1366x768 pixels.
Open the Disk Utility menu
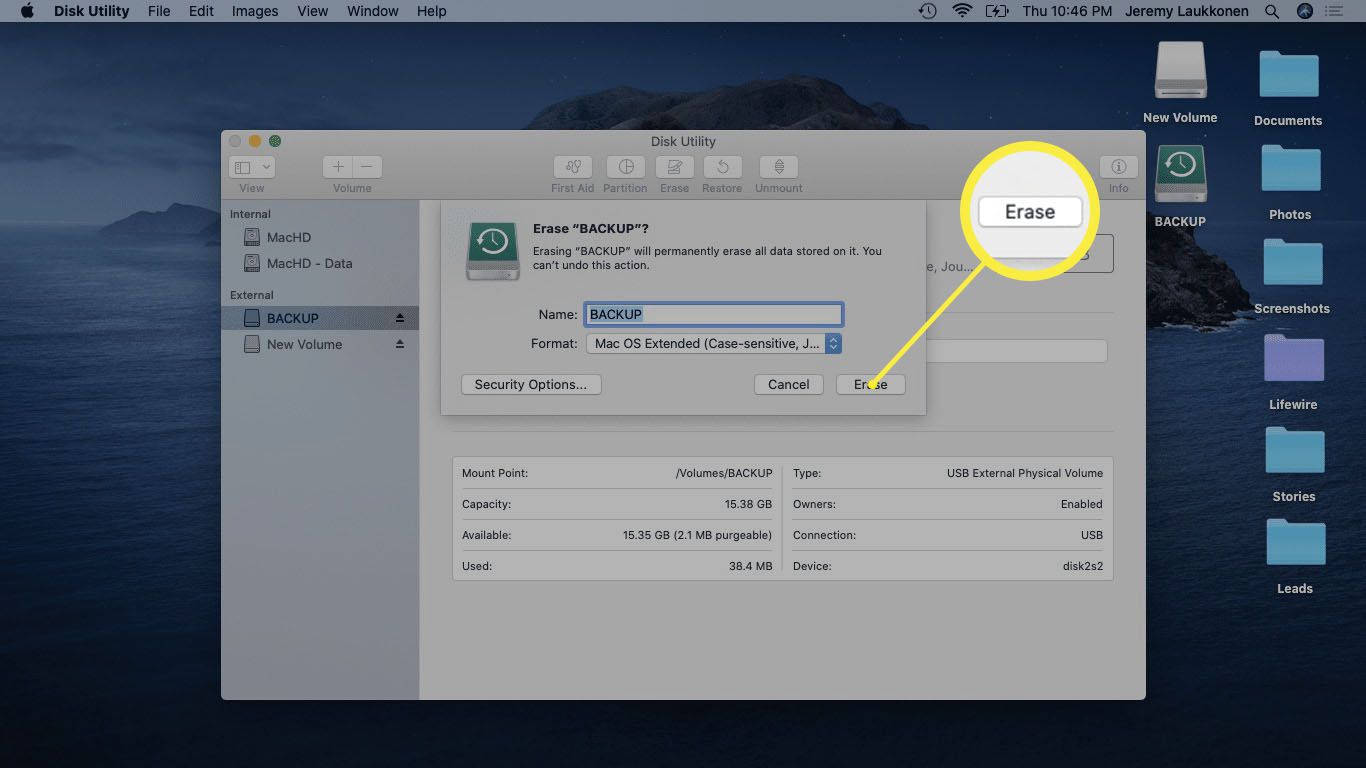pyautogui.click(x=91, y=11)
